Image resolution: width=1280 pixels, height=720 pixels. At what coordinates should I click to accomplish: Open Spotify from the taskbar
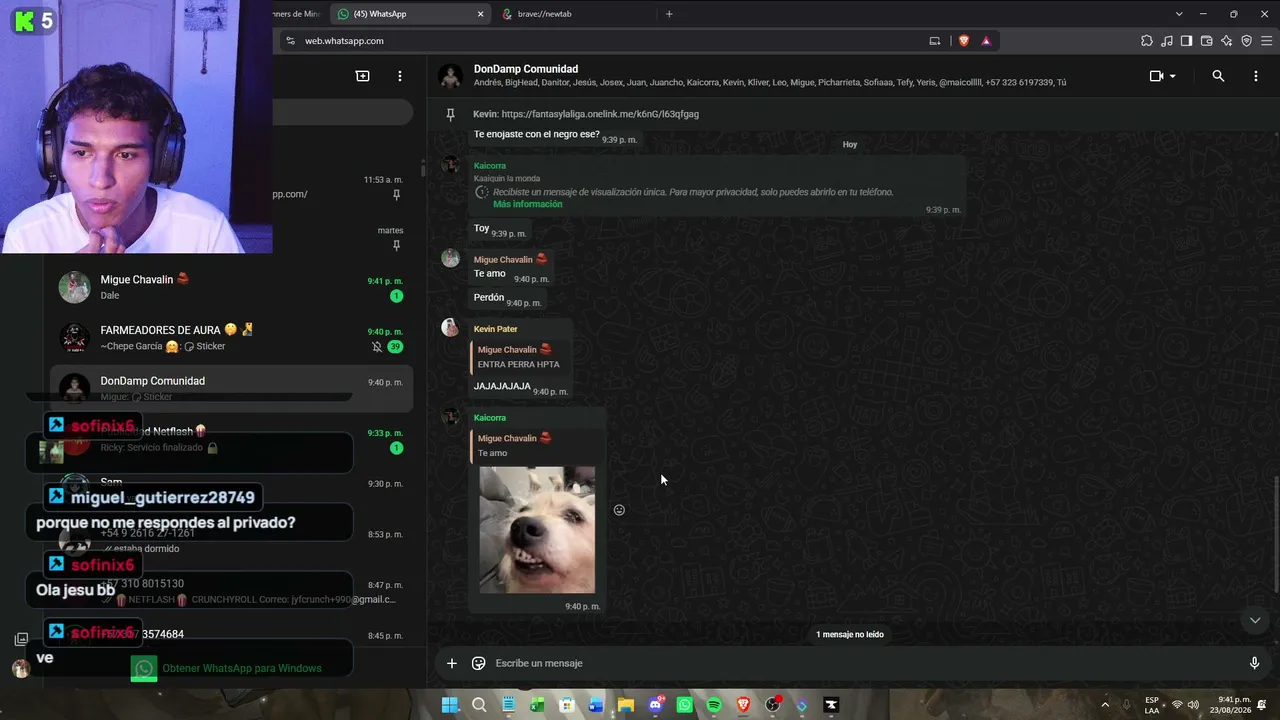click(714, 705)
